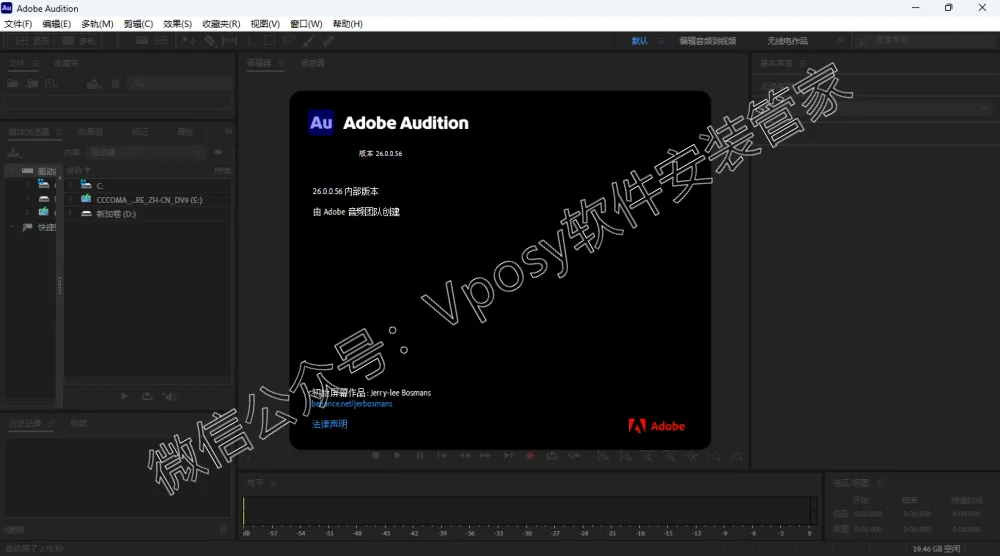Click the Import File icon in Files panel

point(33,84)
